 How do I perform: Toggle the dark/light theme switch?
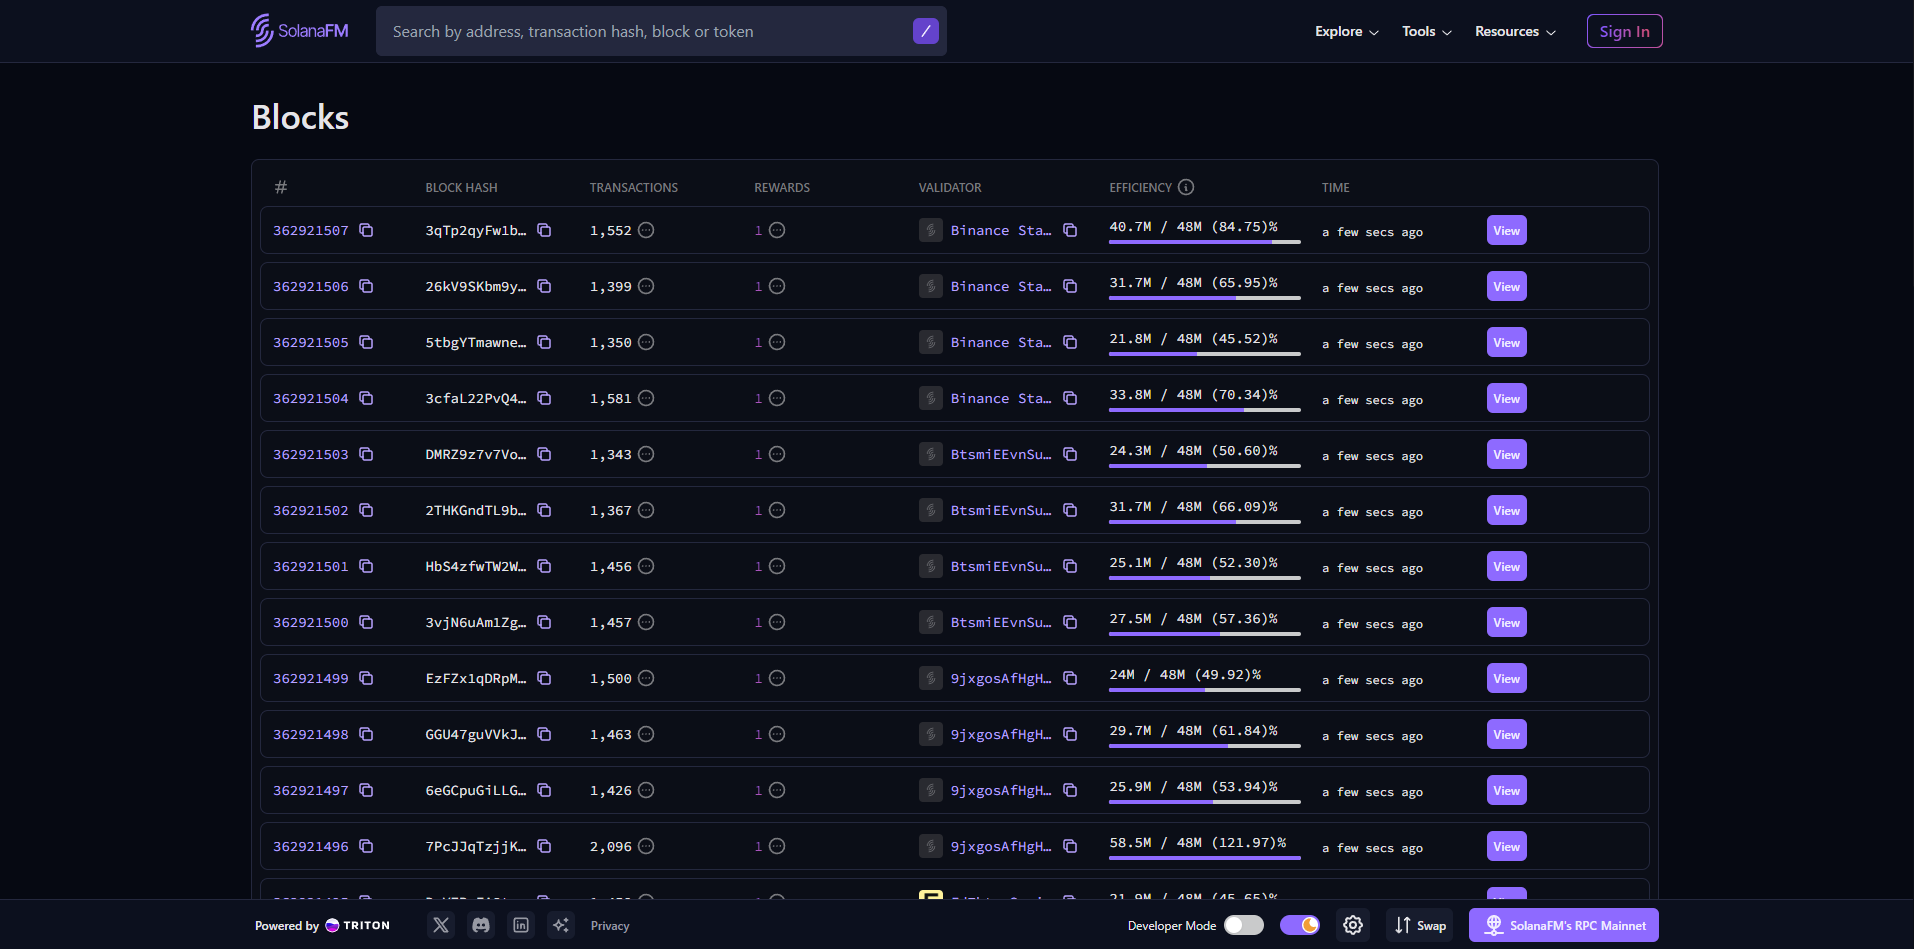1300,925
